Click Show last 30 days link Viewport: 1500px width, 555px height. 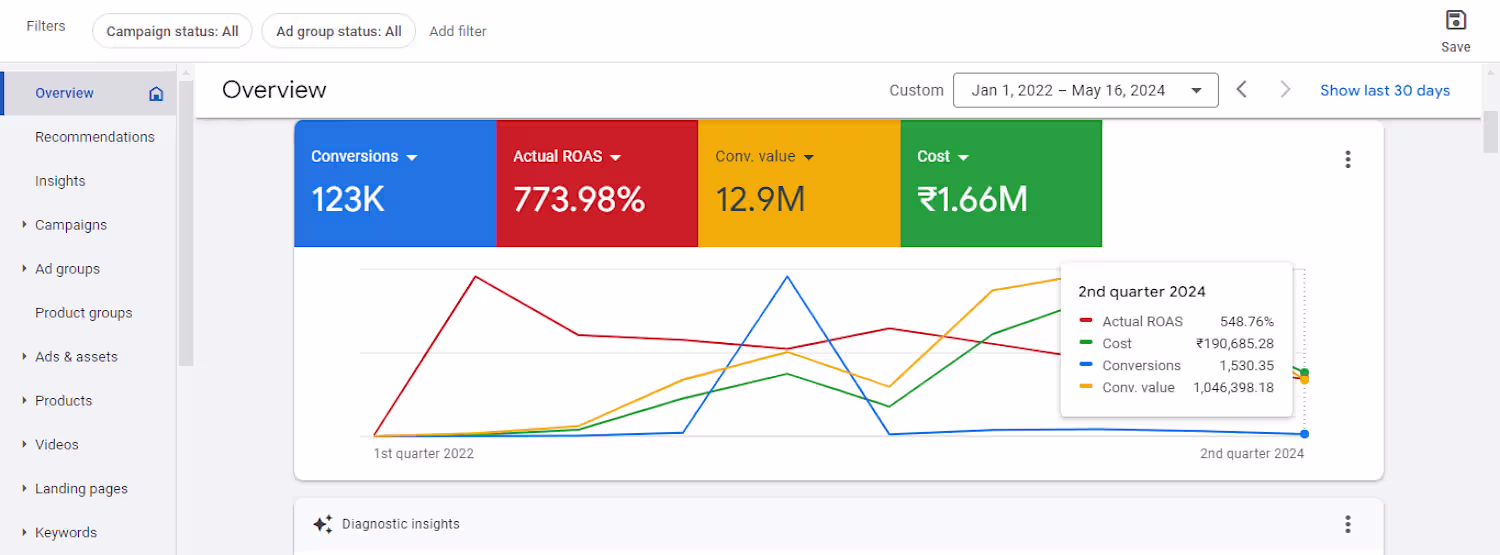coord(1385,90)
